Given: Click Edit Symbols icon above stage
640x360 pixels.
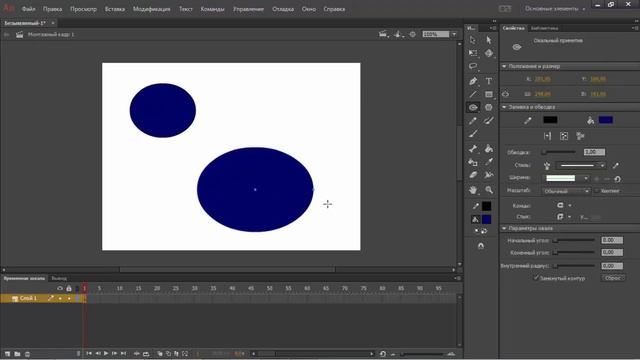Looking at the screenshot, I should tap(398, 34).
